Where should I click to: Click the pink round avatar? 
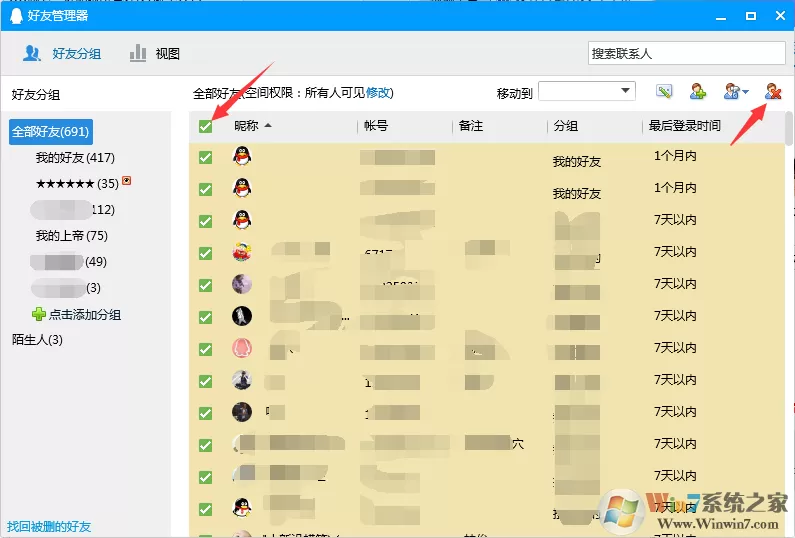click(242, 348)
